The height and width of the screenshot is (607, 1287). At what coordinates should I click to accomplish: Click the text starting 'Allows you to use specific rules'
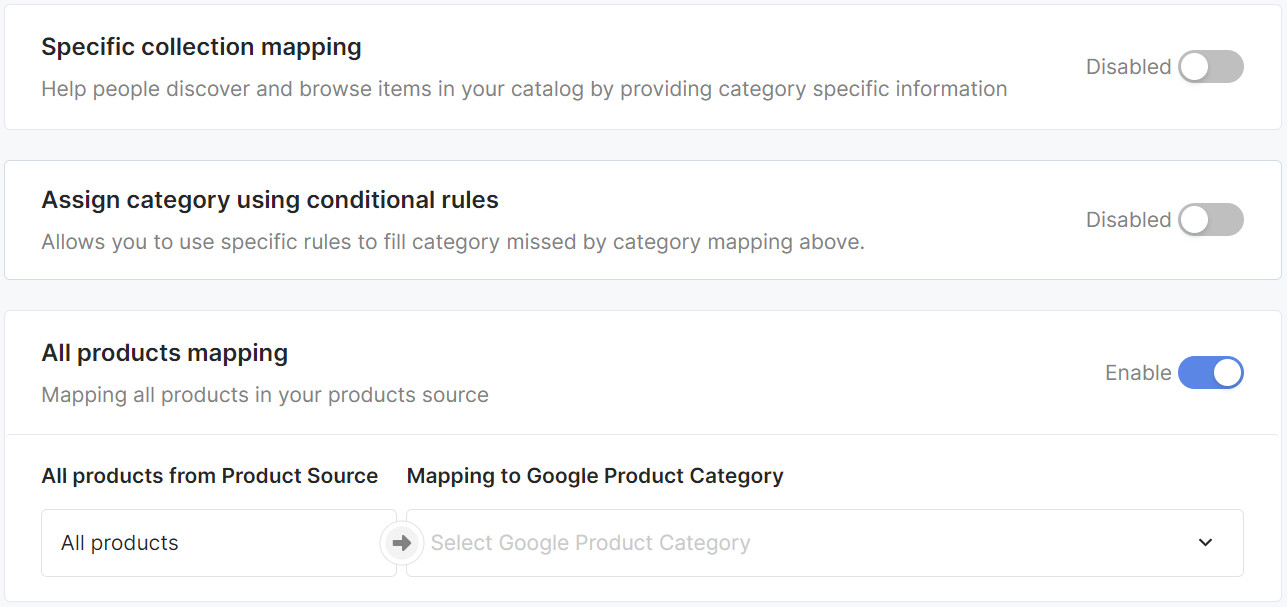452,242
